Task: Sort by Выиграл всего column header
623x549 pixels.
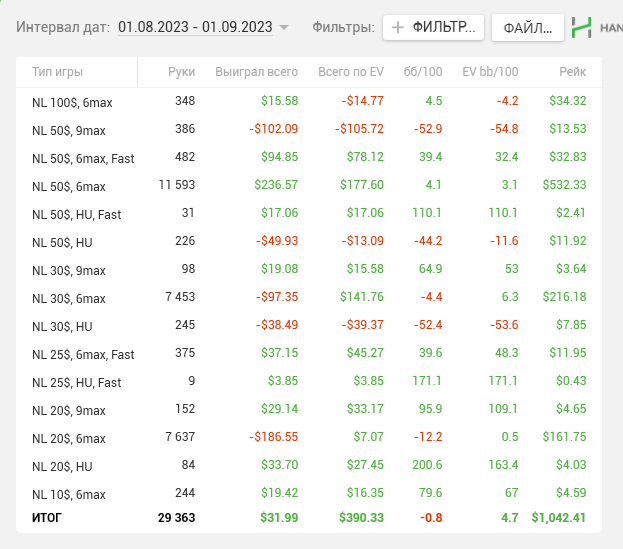Action: pyautogui.click(x=256, y=72)
